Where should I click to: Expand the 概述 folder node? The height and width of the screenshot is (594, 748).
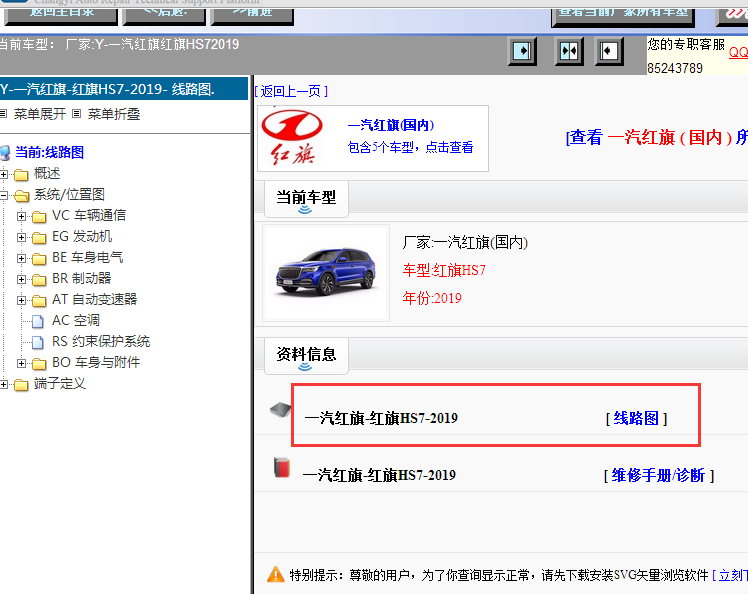point(4,174)
